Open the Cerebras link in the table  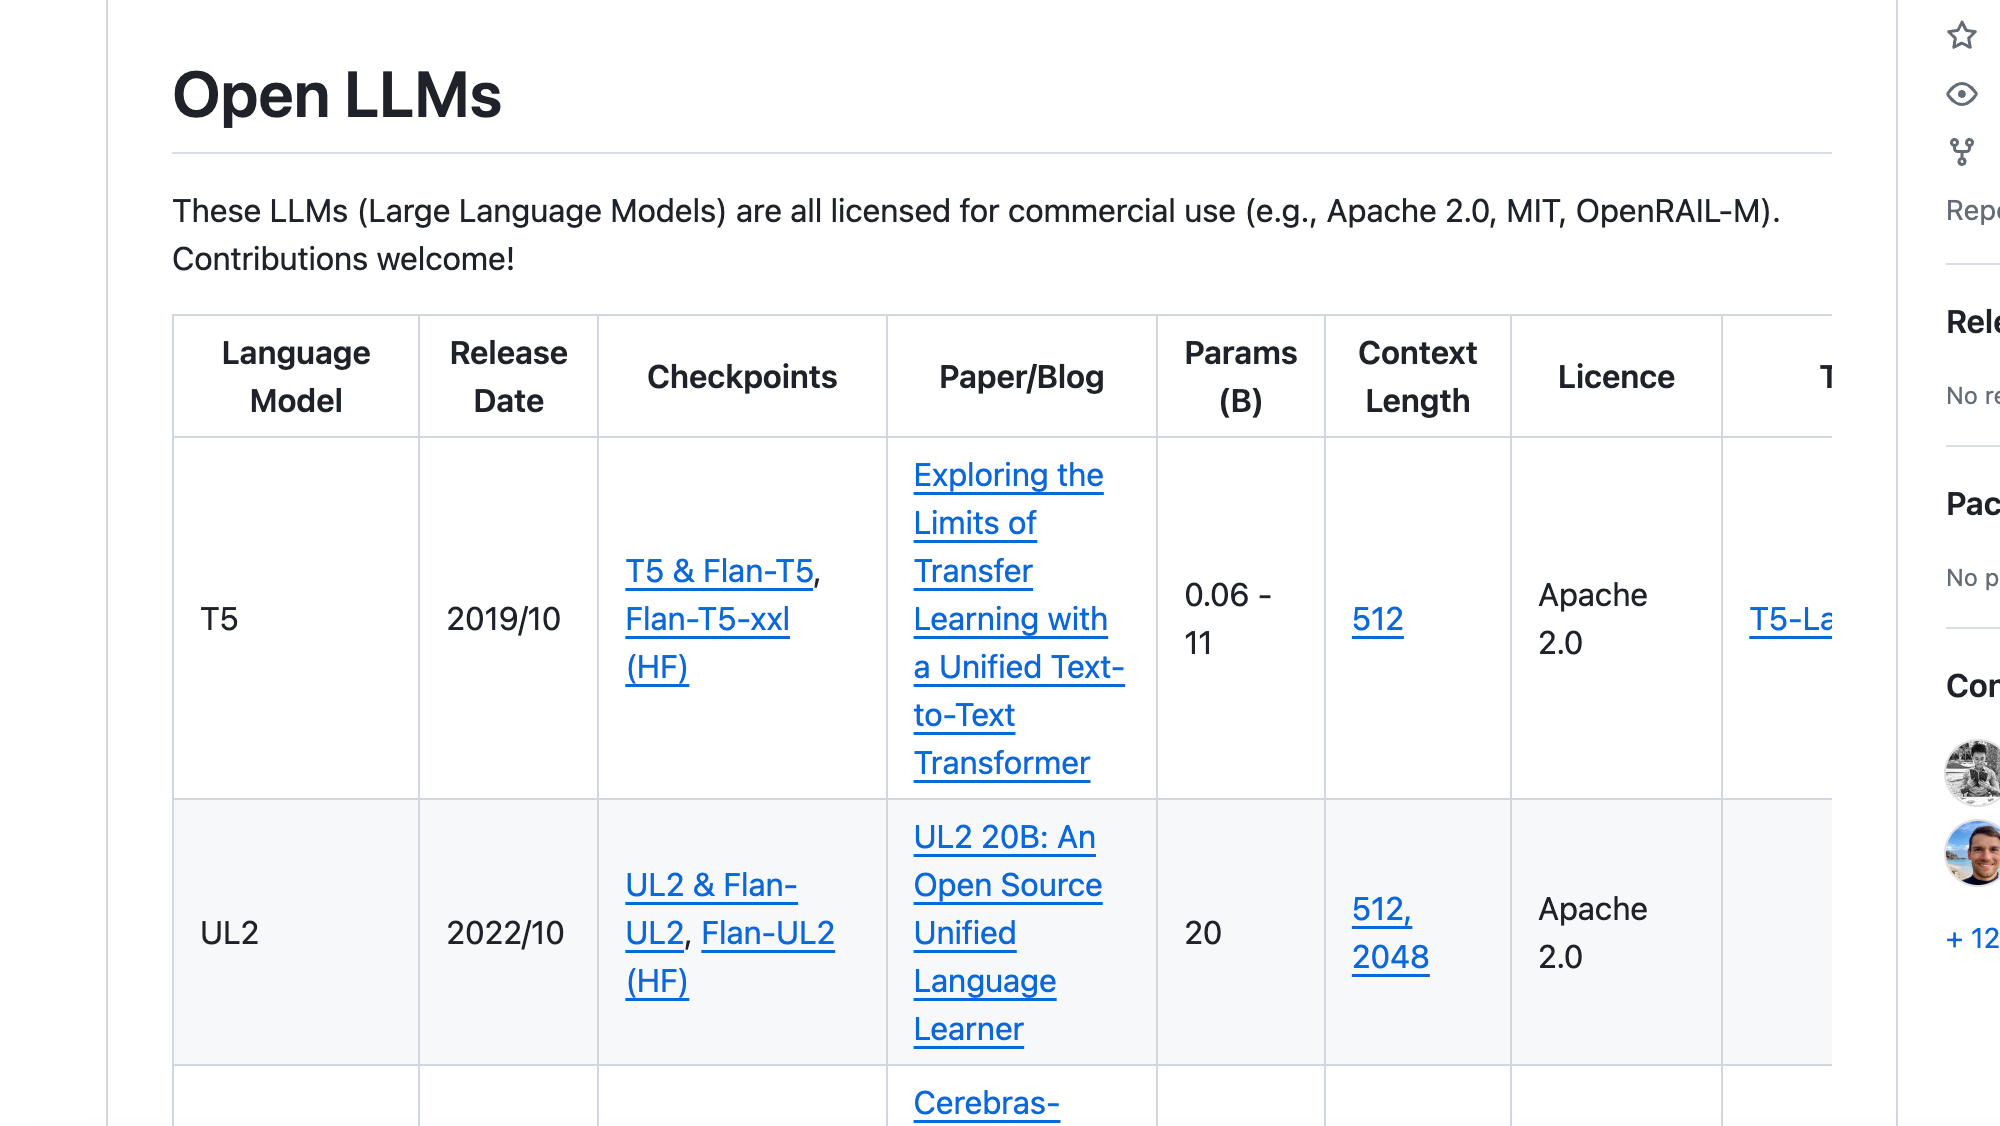click(x=986, y=1104)
